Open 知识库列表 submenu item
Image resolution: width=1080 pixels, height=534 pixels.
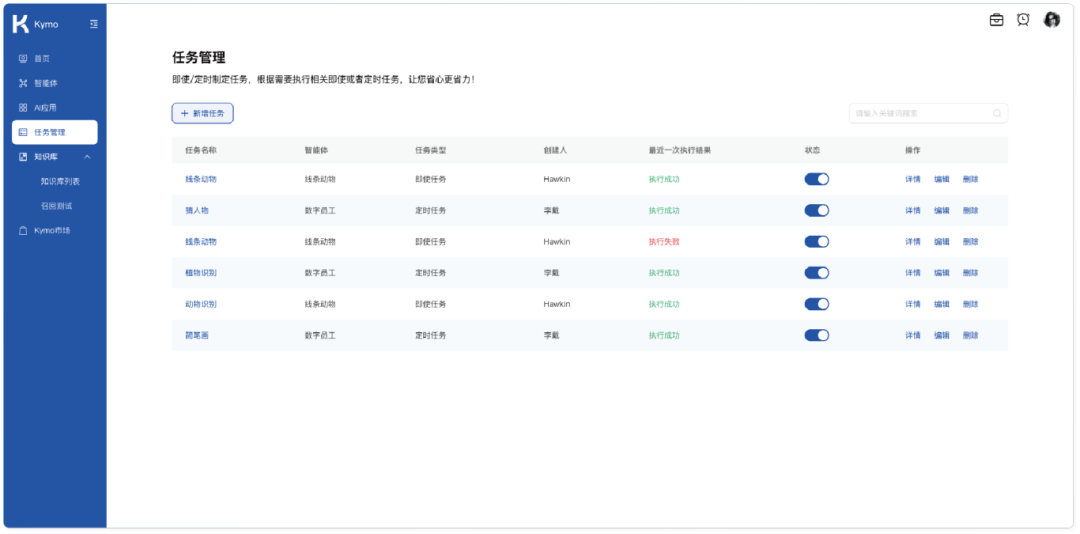click(x=61, y=182)
